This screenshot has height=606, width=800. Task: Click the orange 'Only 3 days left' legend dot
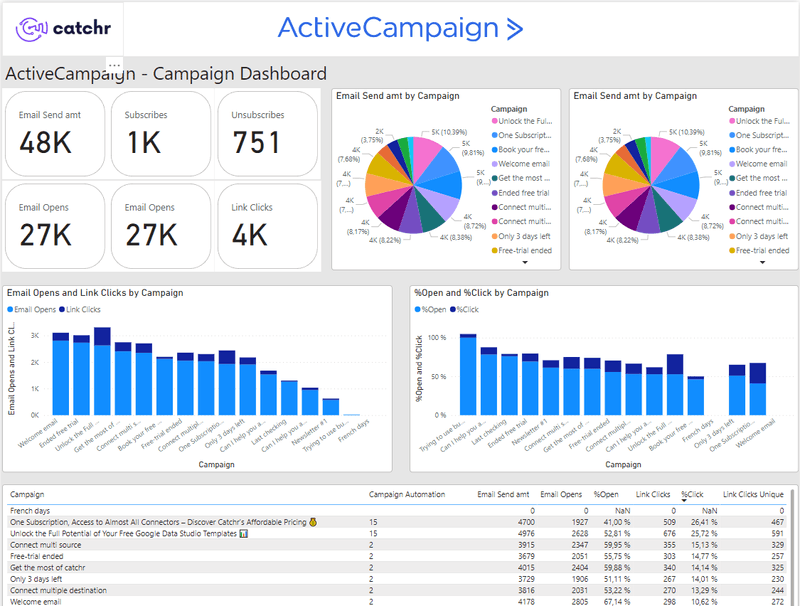[x=494, y=237]
